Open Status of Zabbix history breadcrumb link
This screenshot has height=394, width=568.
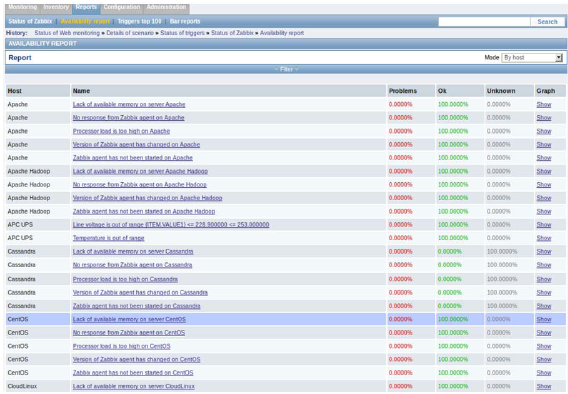coord(232,33)
